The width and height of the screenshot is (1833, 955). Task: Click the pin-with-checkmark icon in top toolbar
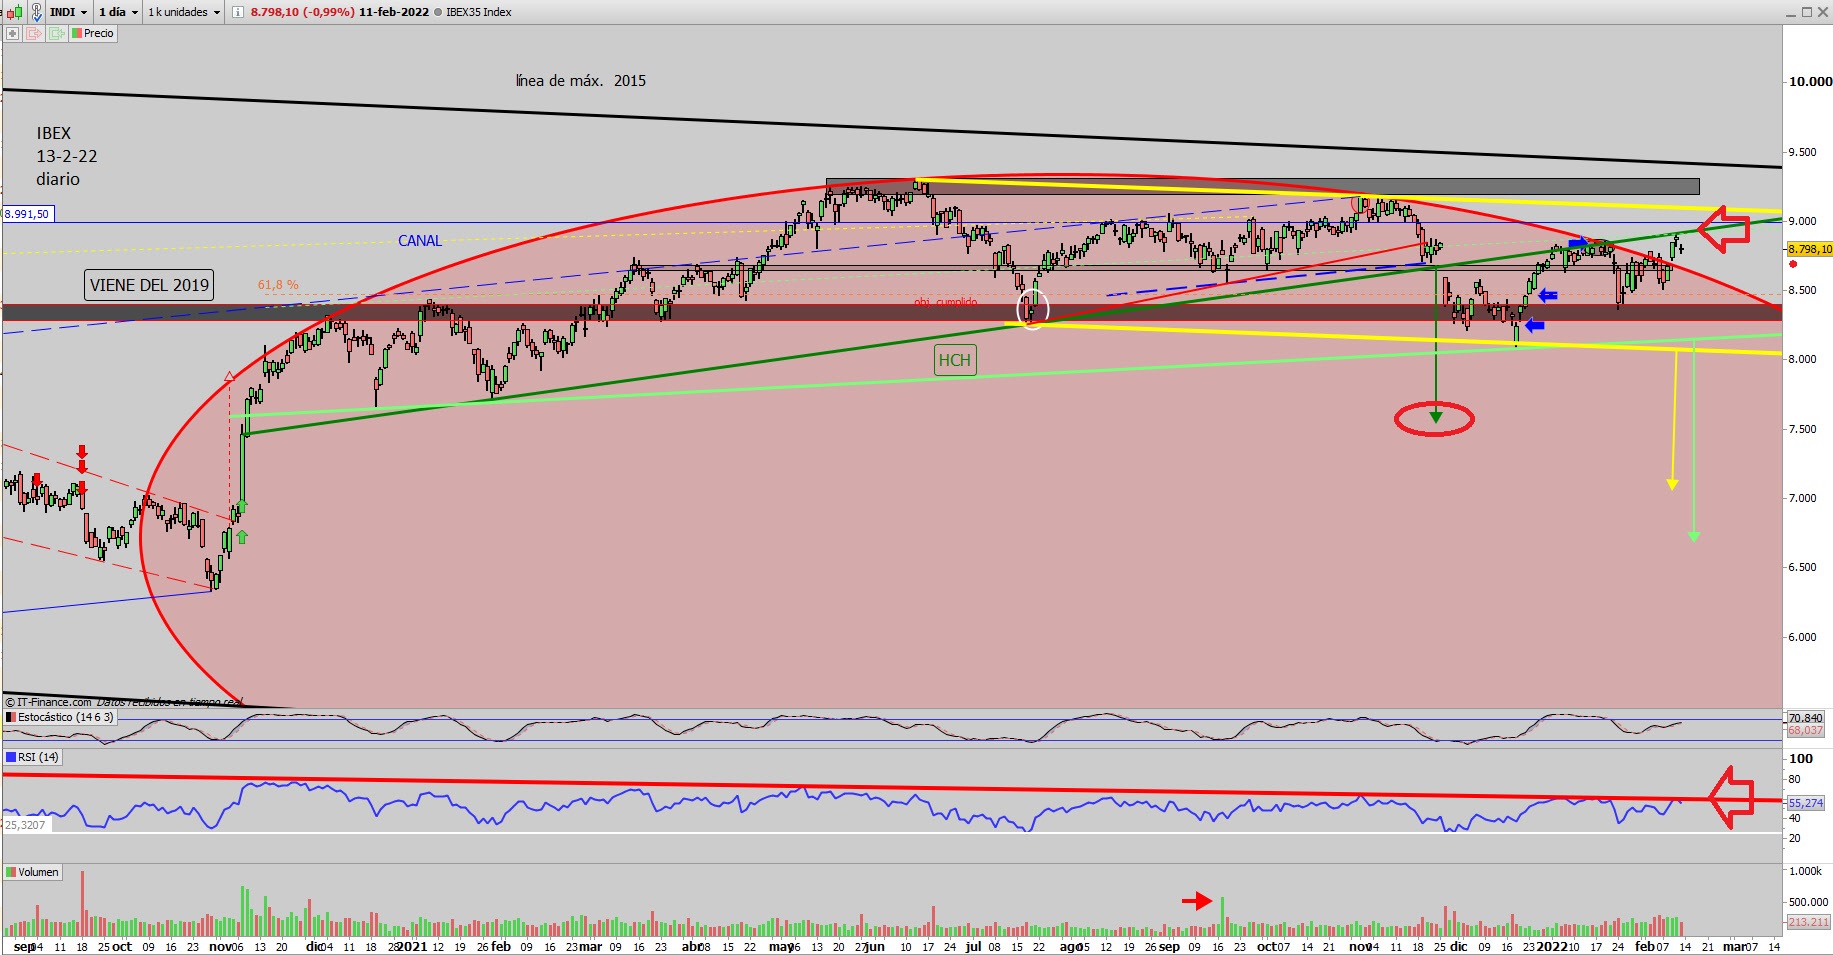[x=36, y=12]
